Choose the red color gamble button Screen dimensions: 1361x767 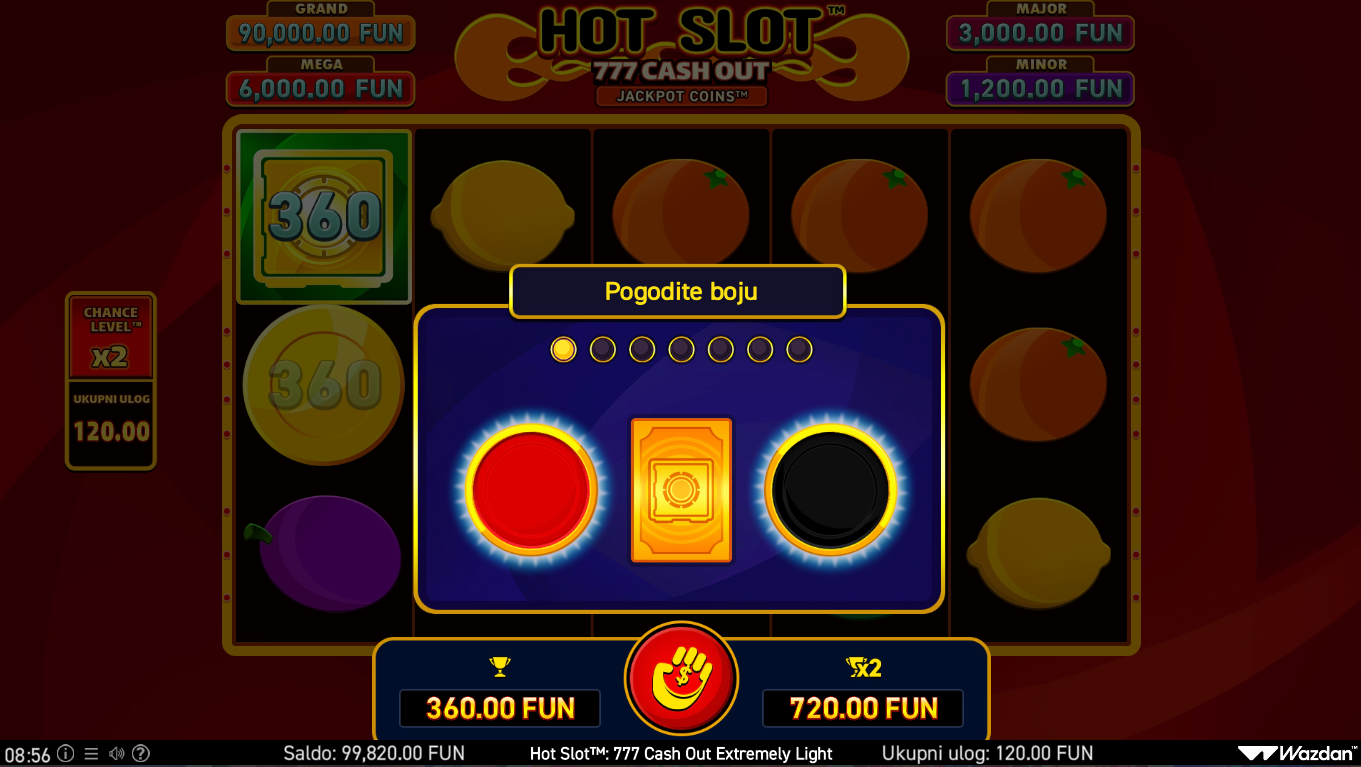530,490
